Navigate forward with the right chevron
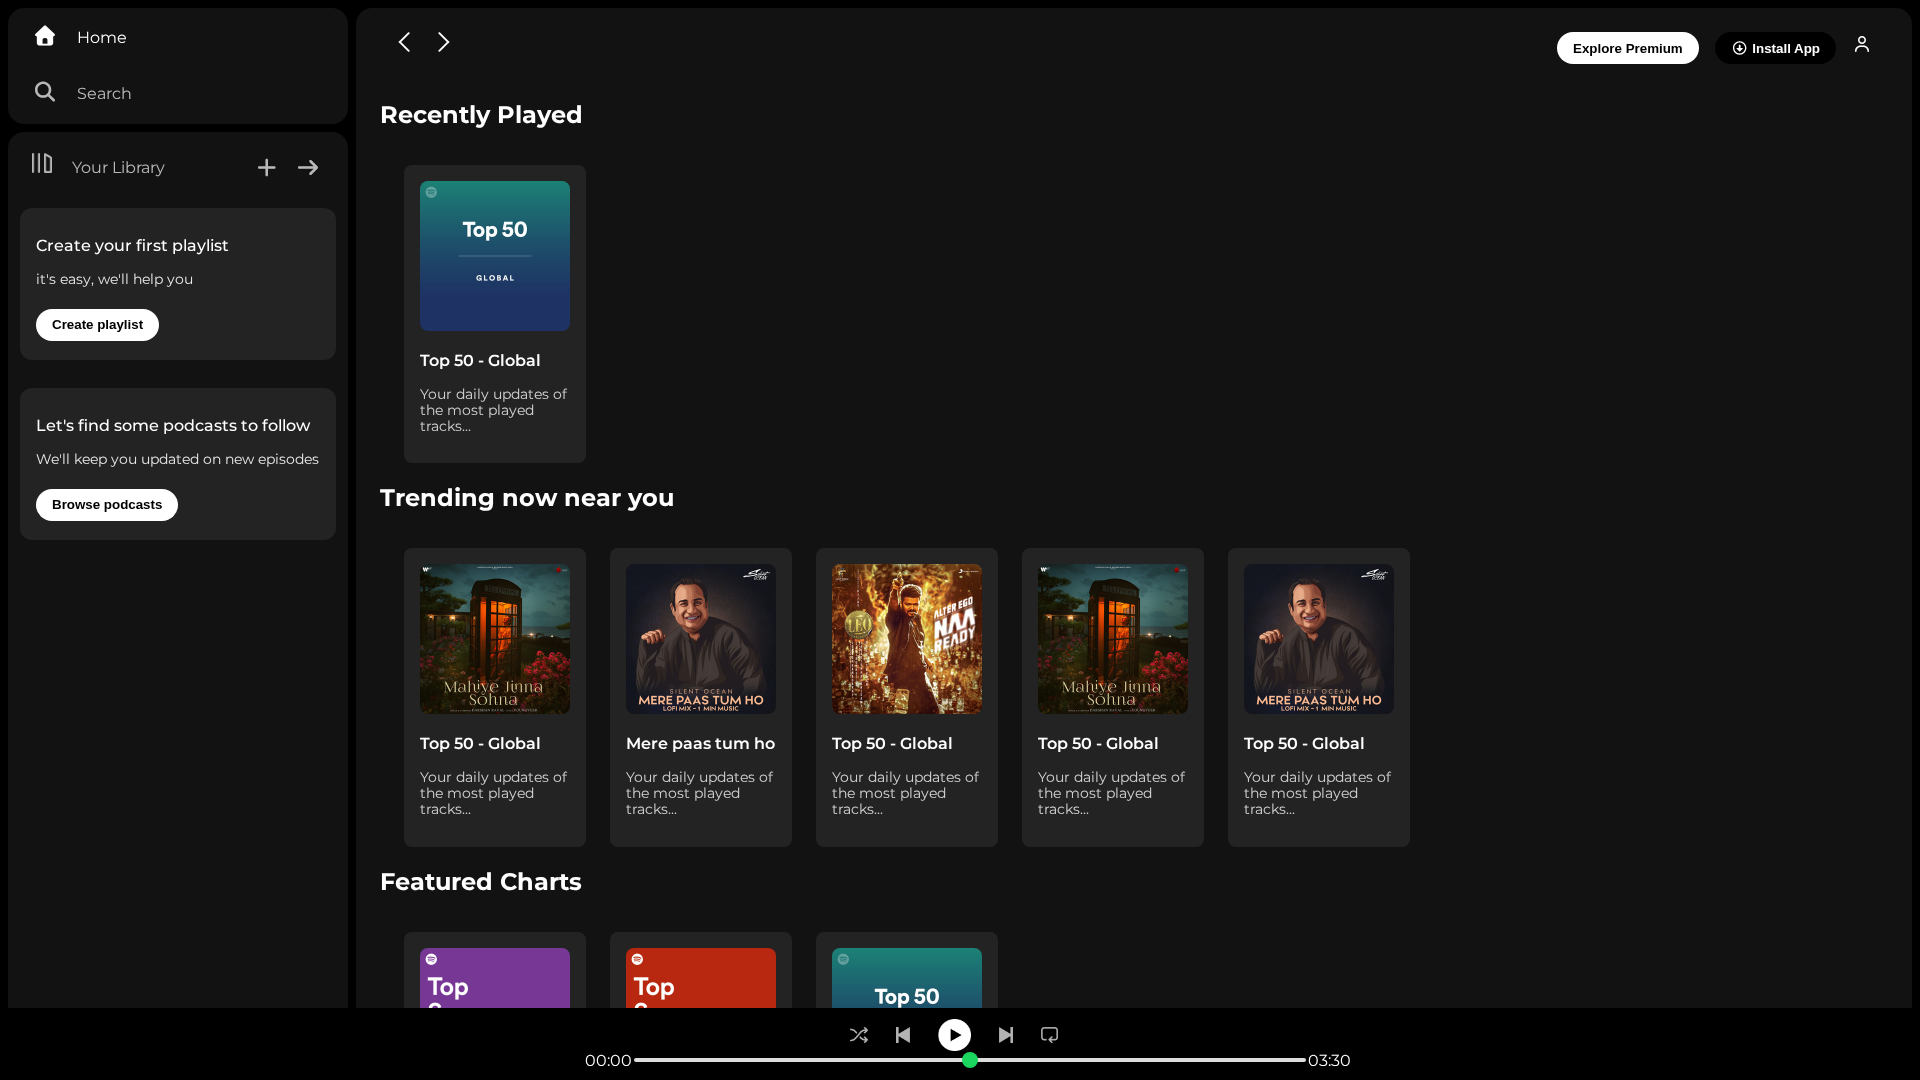Image resolution: width=1920 pixels, height=1080 pixels. [x=444, y=42]
